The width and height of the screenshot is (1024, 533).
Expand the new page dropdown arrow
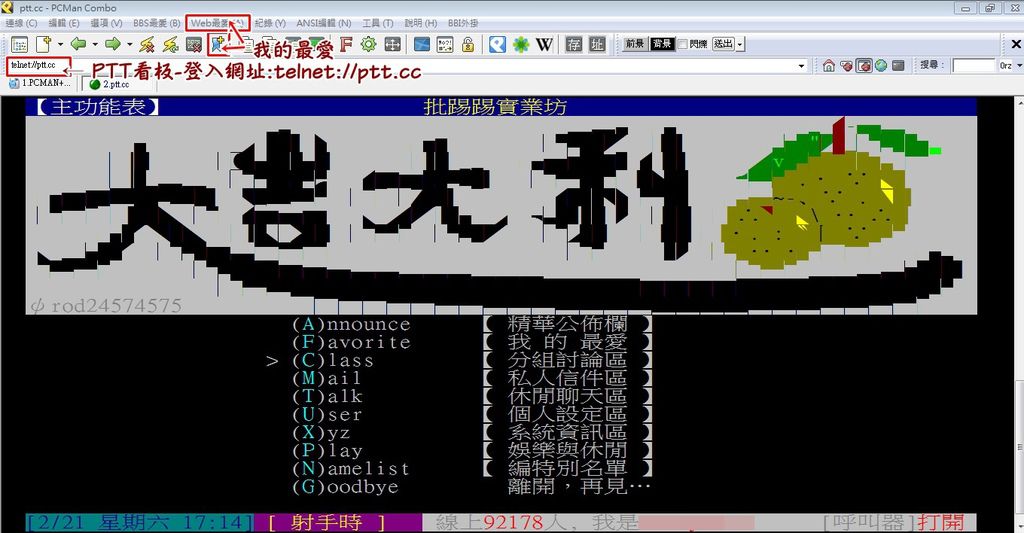pyautogui.click(x=60, y=44)
